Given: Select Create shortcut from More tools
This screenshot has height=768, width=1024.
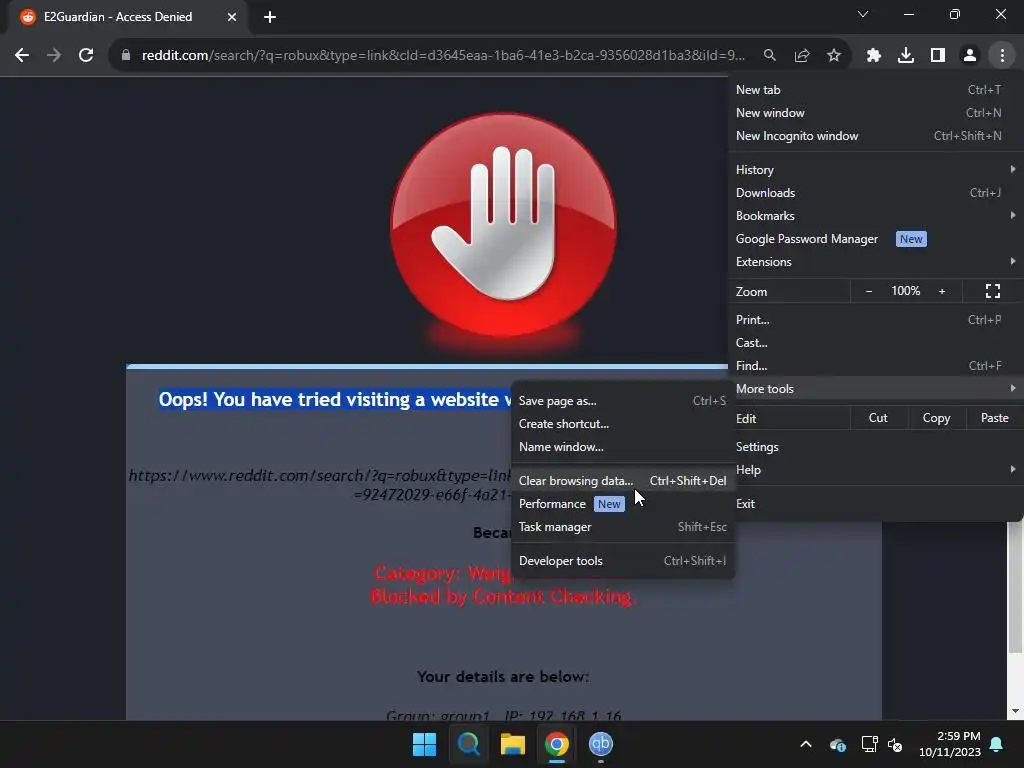Looking at the screenshot, I should pyautogui.click(x=622, y=424).
